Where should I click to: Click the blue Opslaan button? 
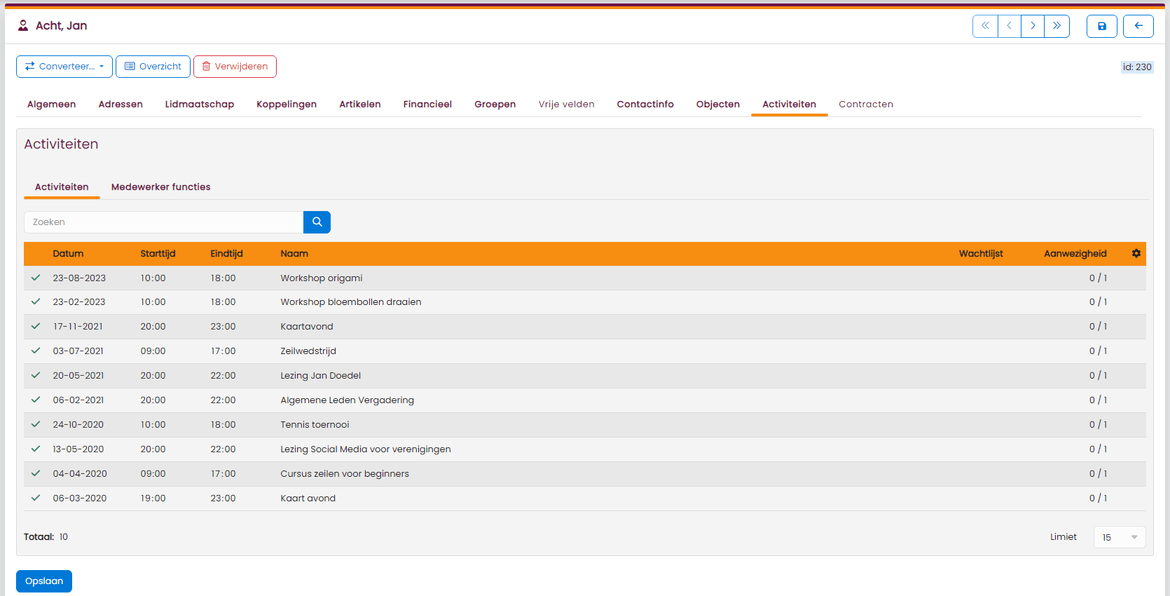click(44, 581)
